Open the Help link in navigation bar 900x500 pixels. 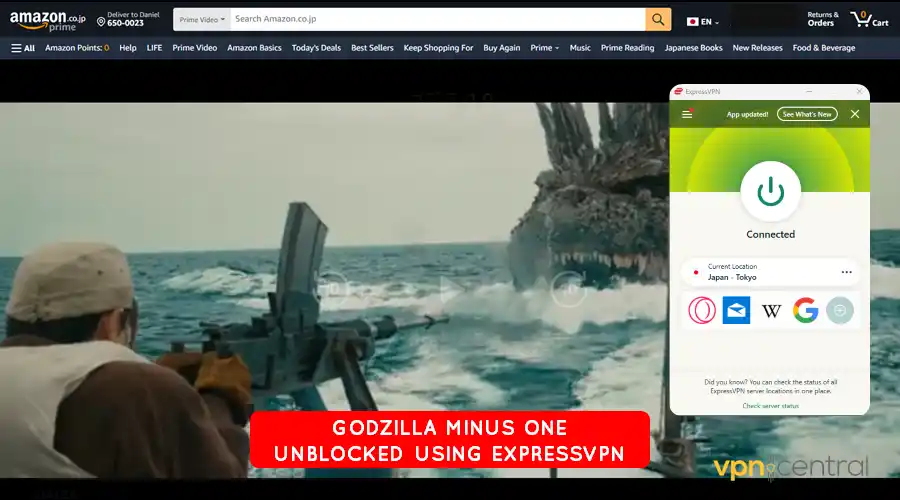click(128, 48)
